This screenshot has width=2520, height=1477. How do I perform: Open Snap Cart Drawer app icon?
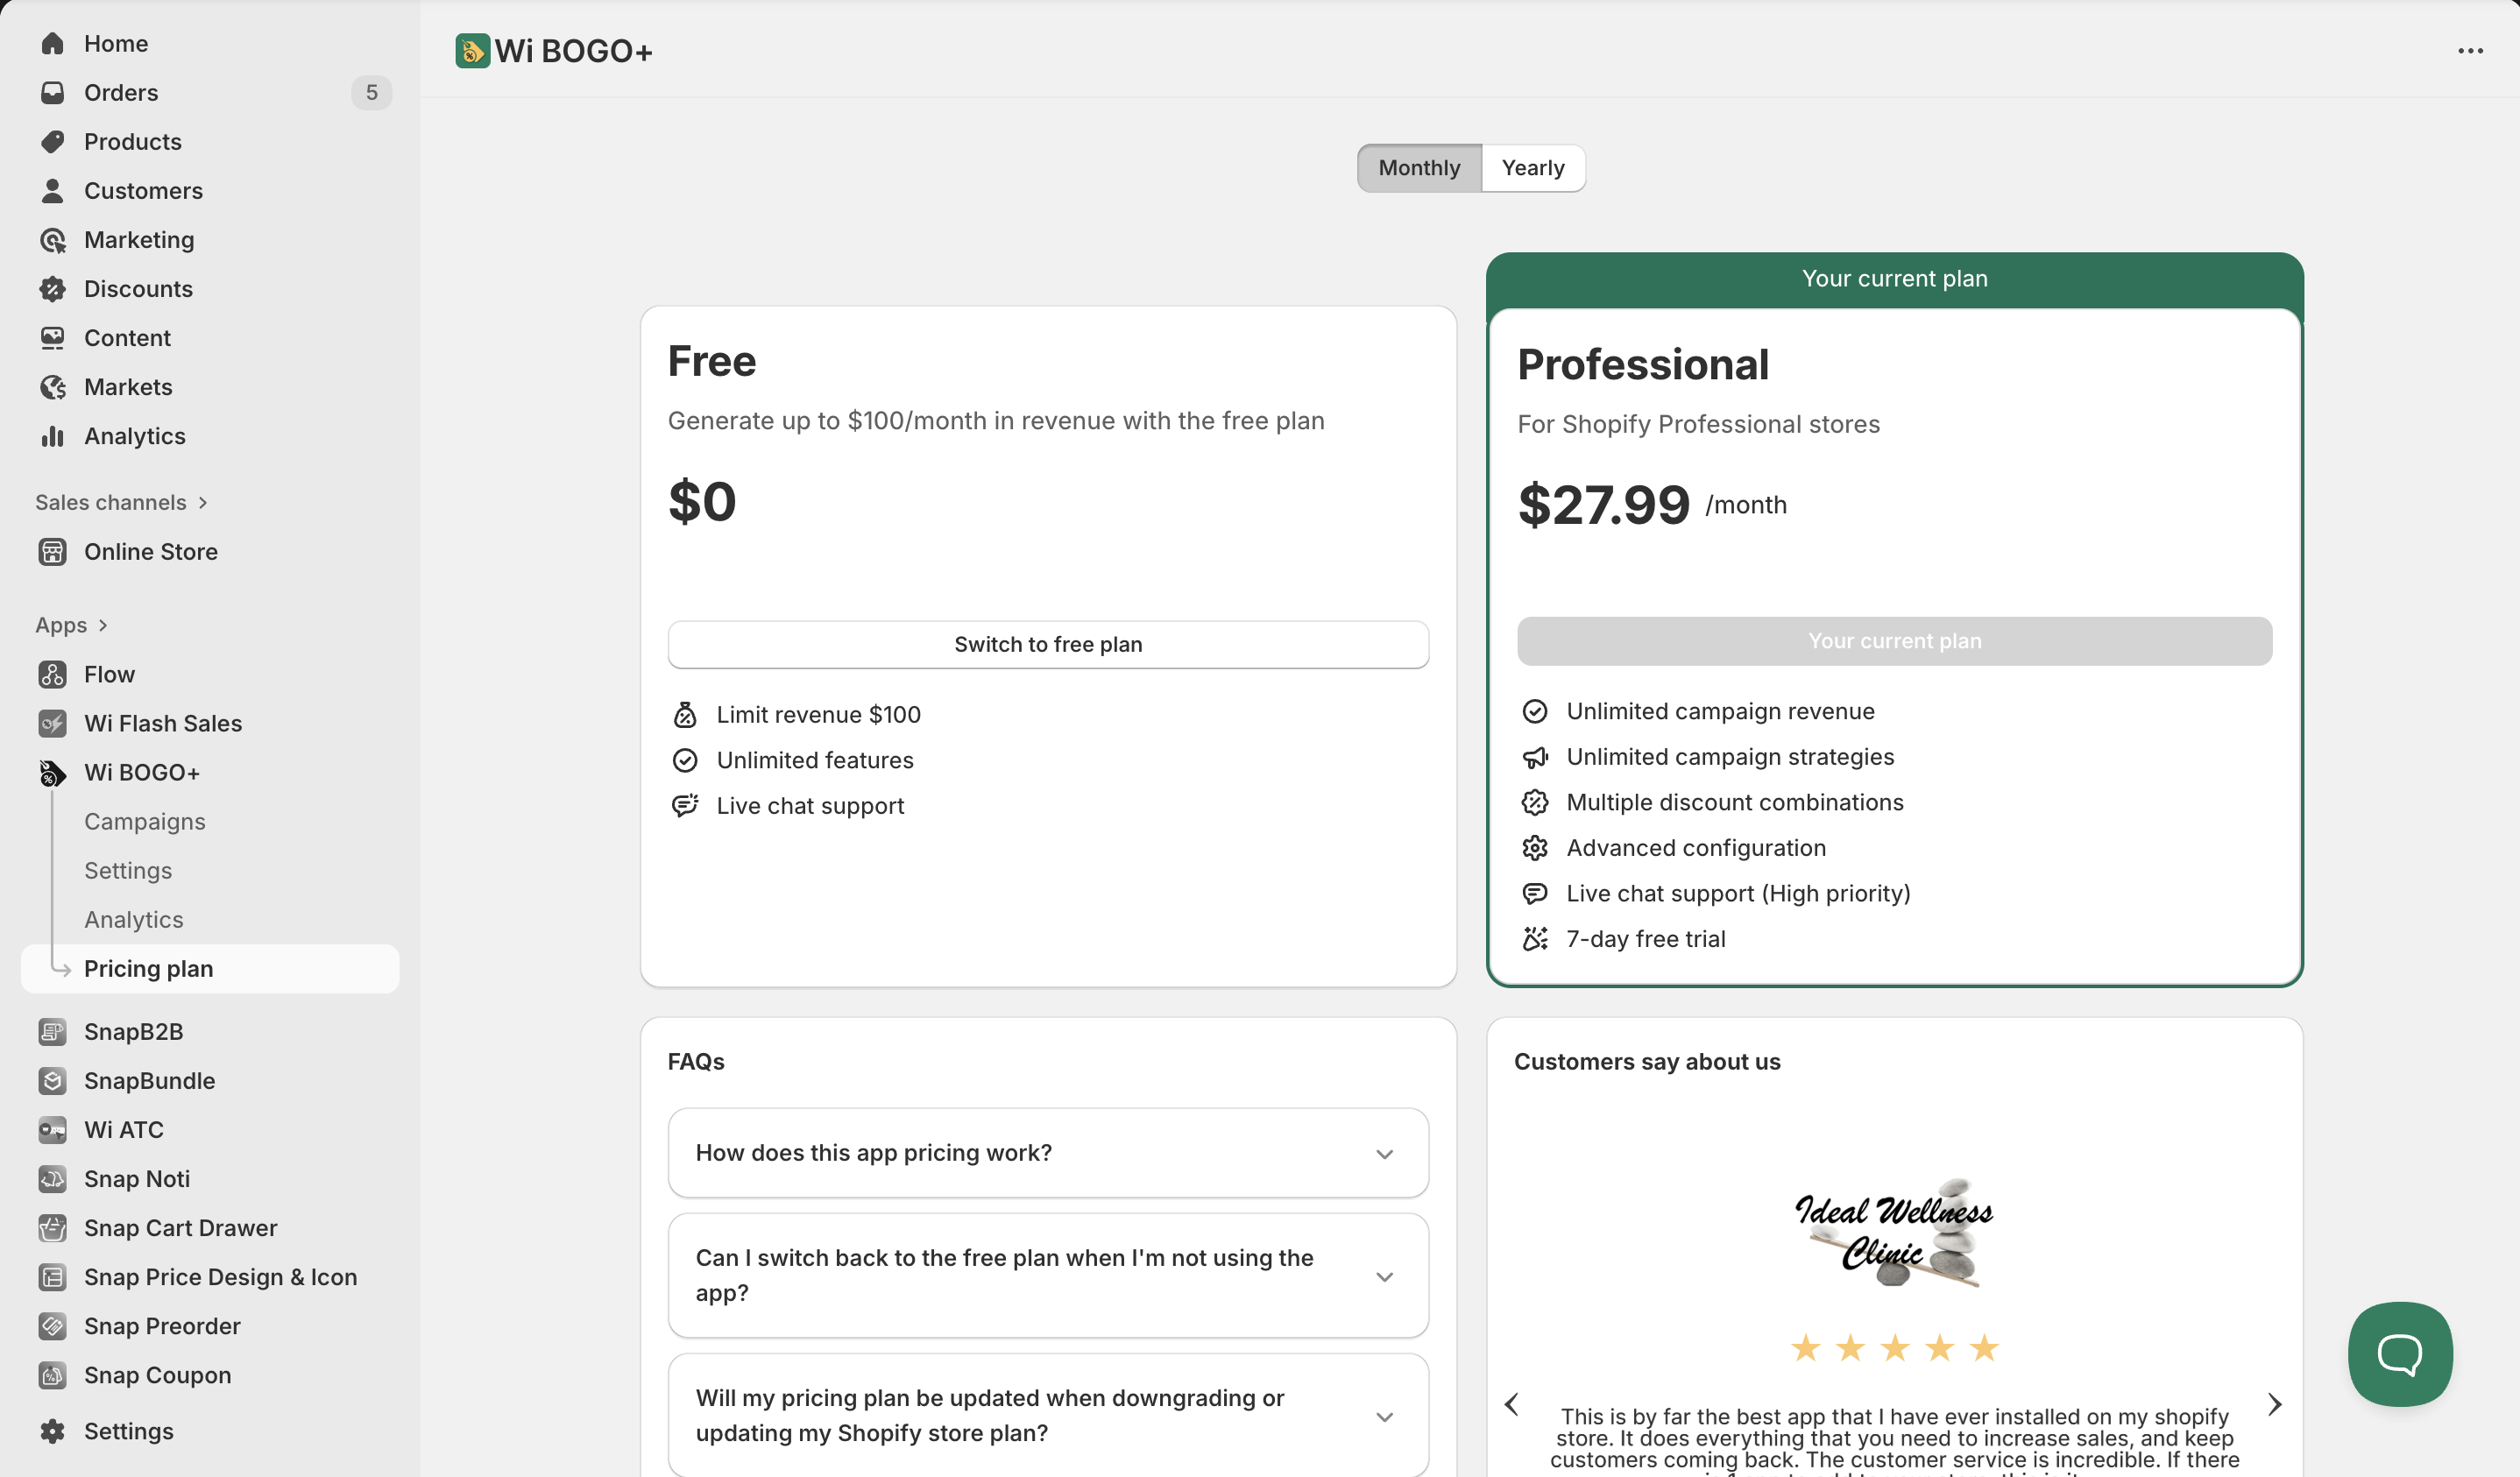click(52, 1228)
